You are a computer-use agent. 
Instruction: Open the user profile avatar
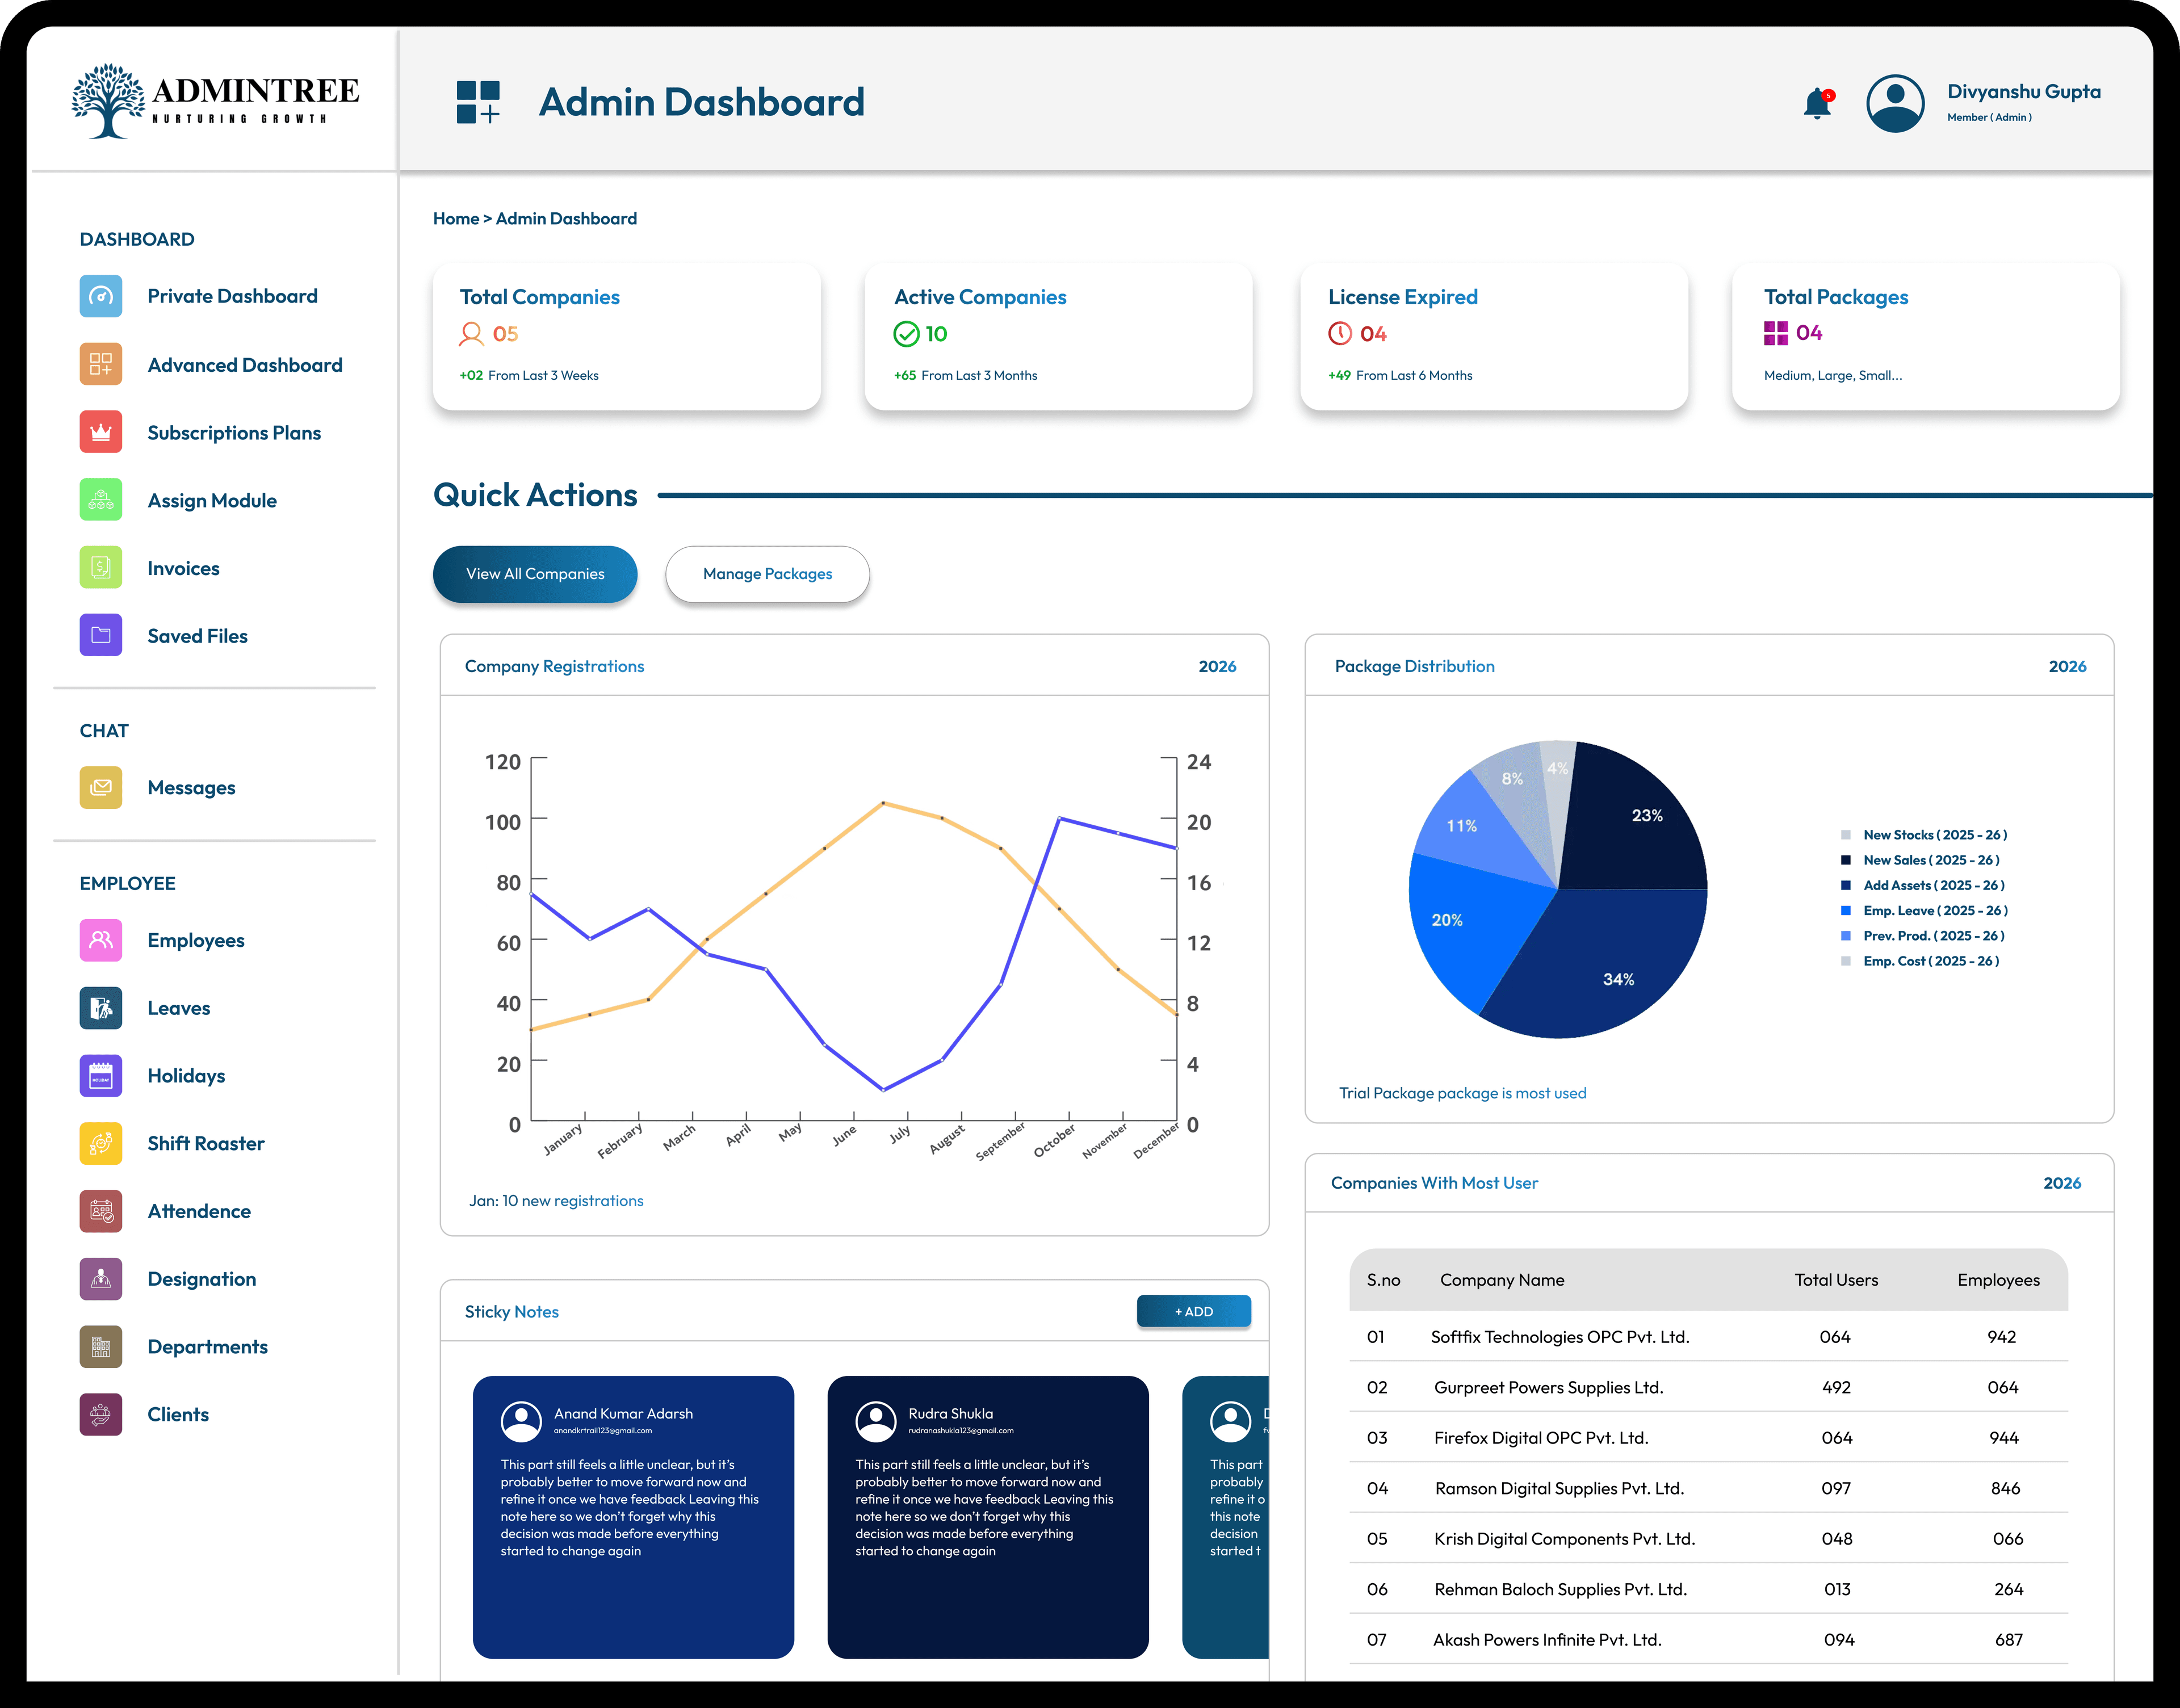point(1895,103)
